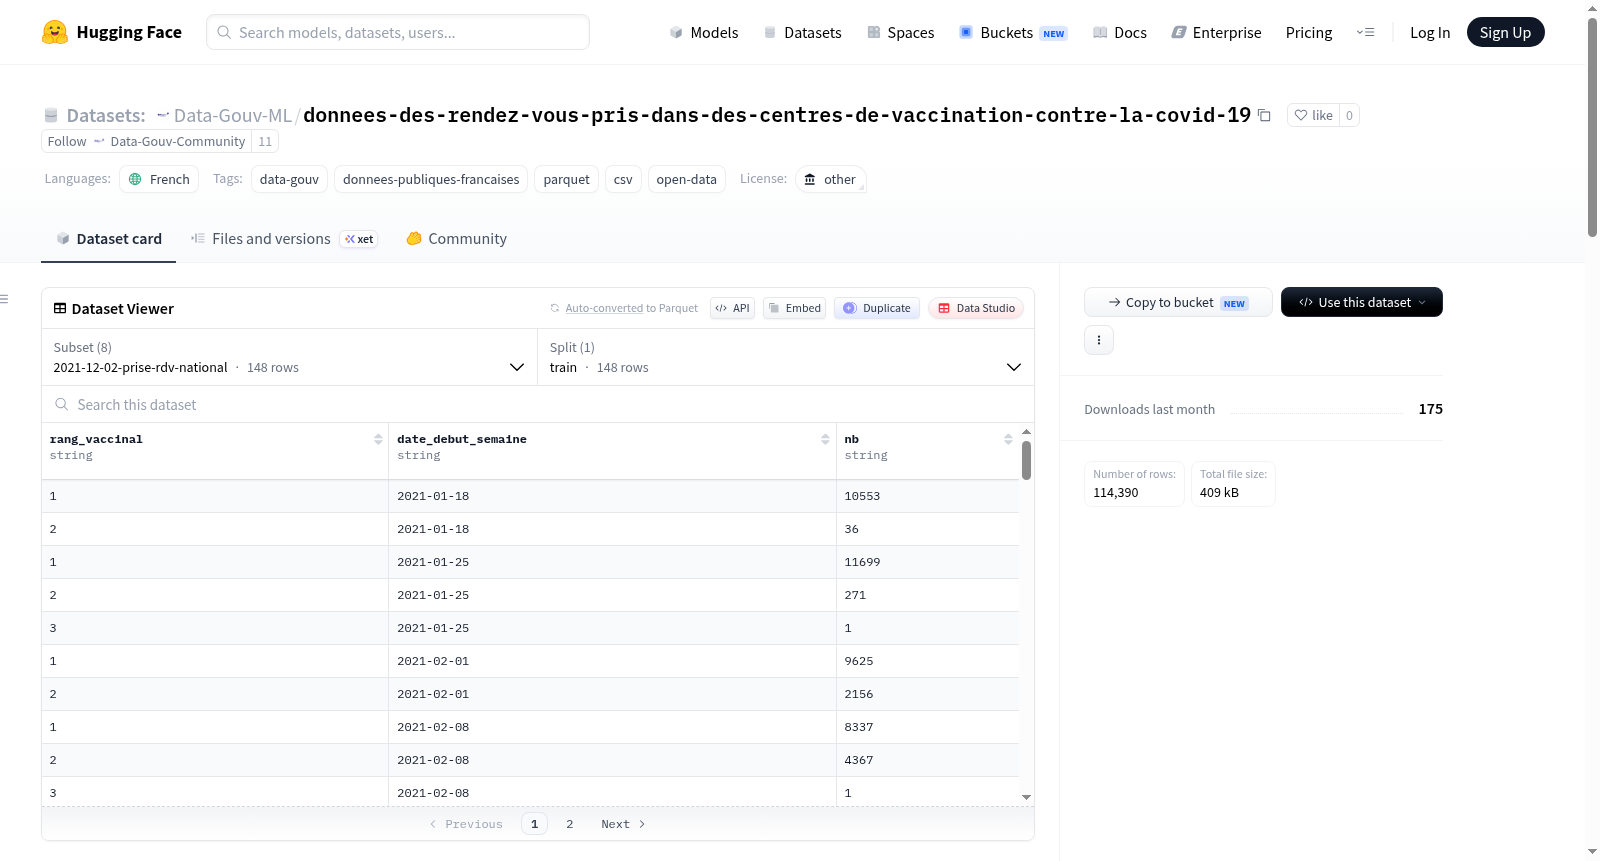Focus the Search this dataset field
This screenshot has width=1600, height=861.
[x=538, y=404]
